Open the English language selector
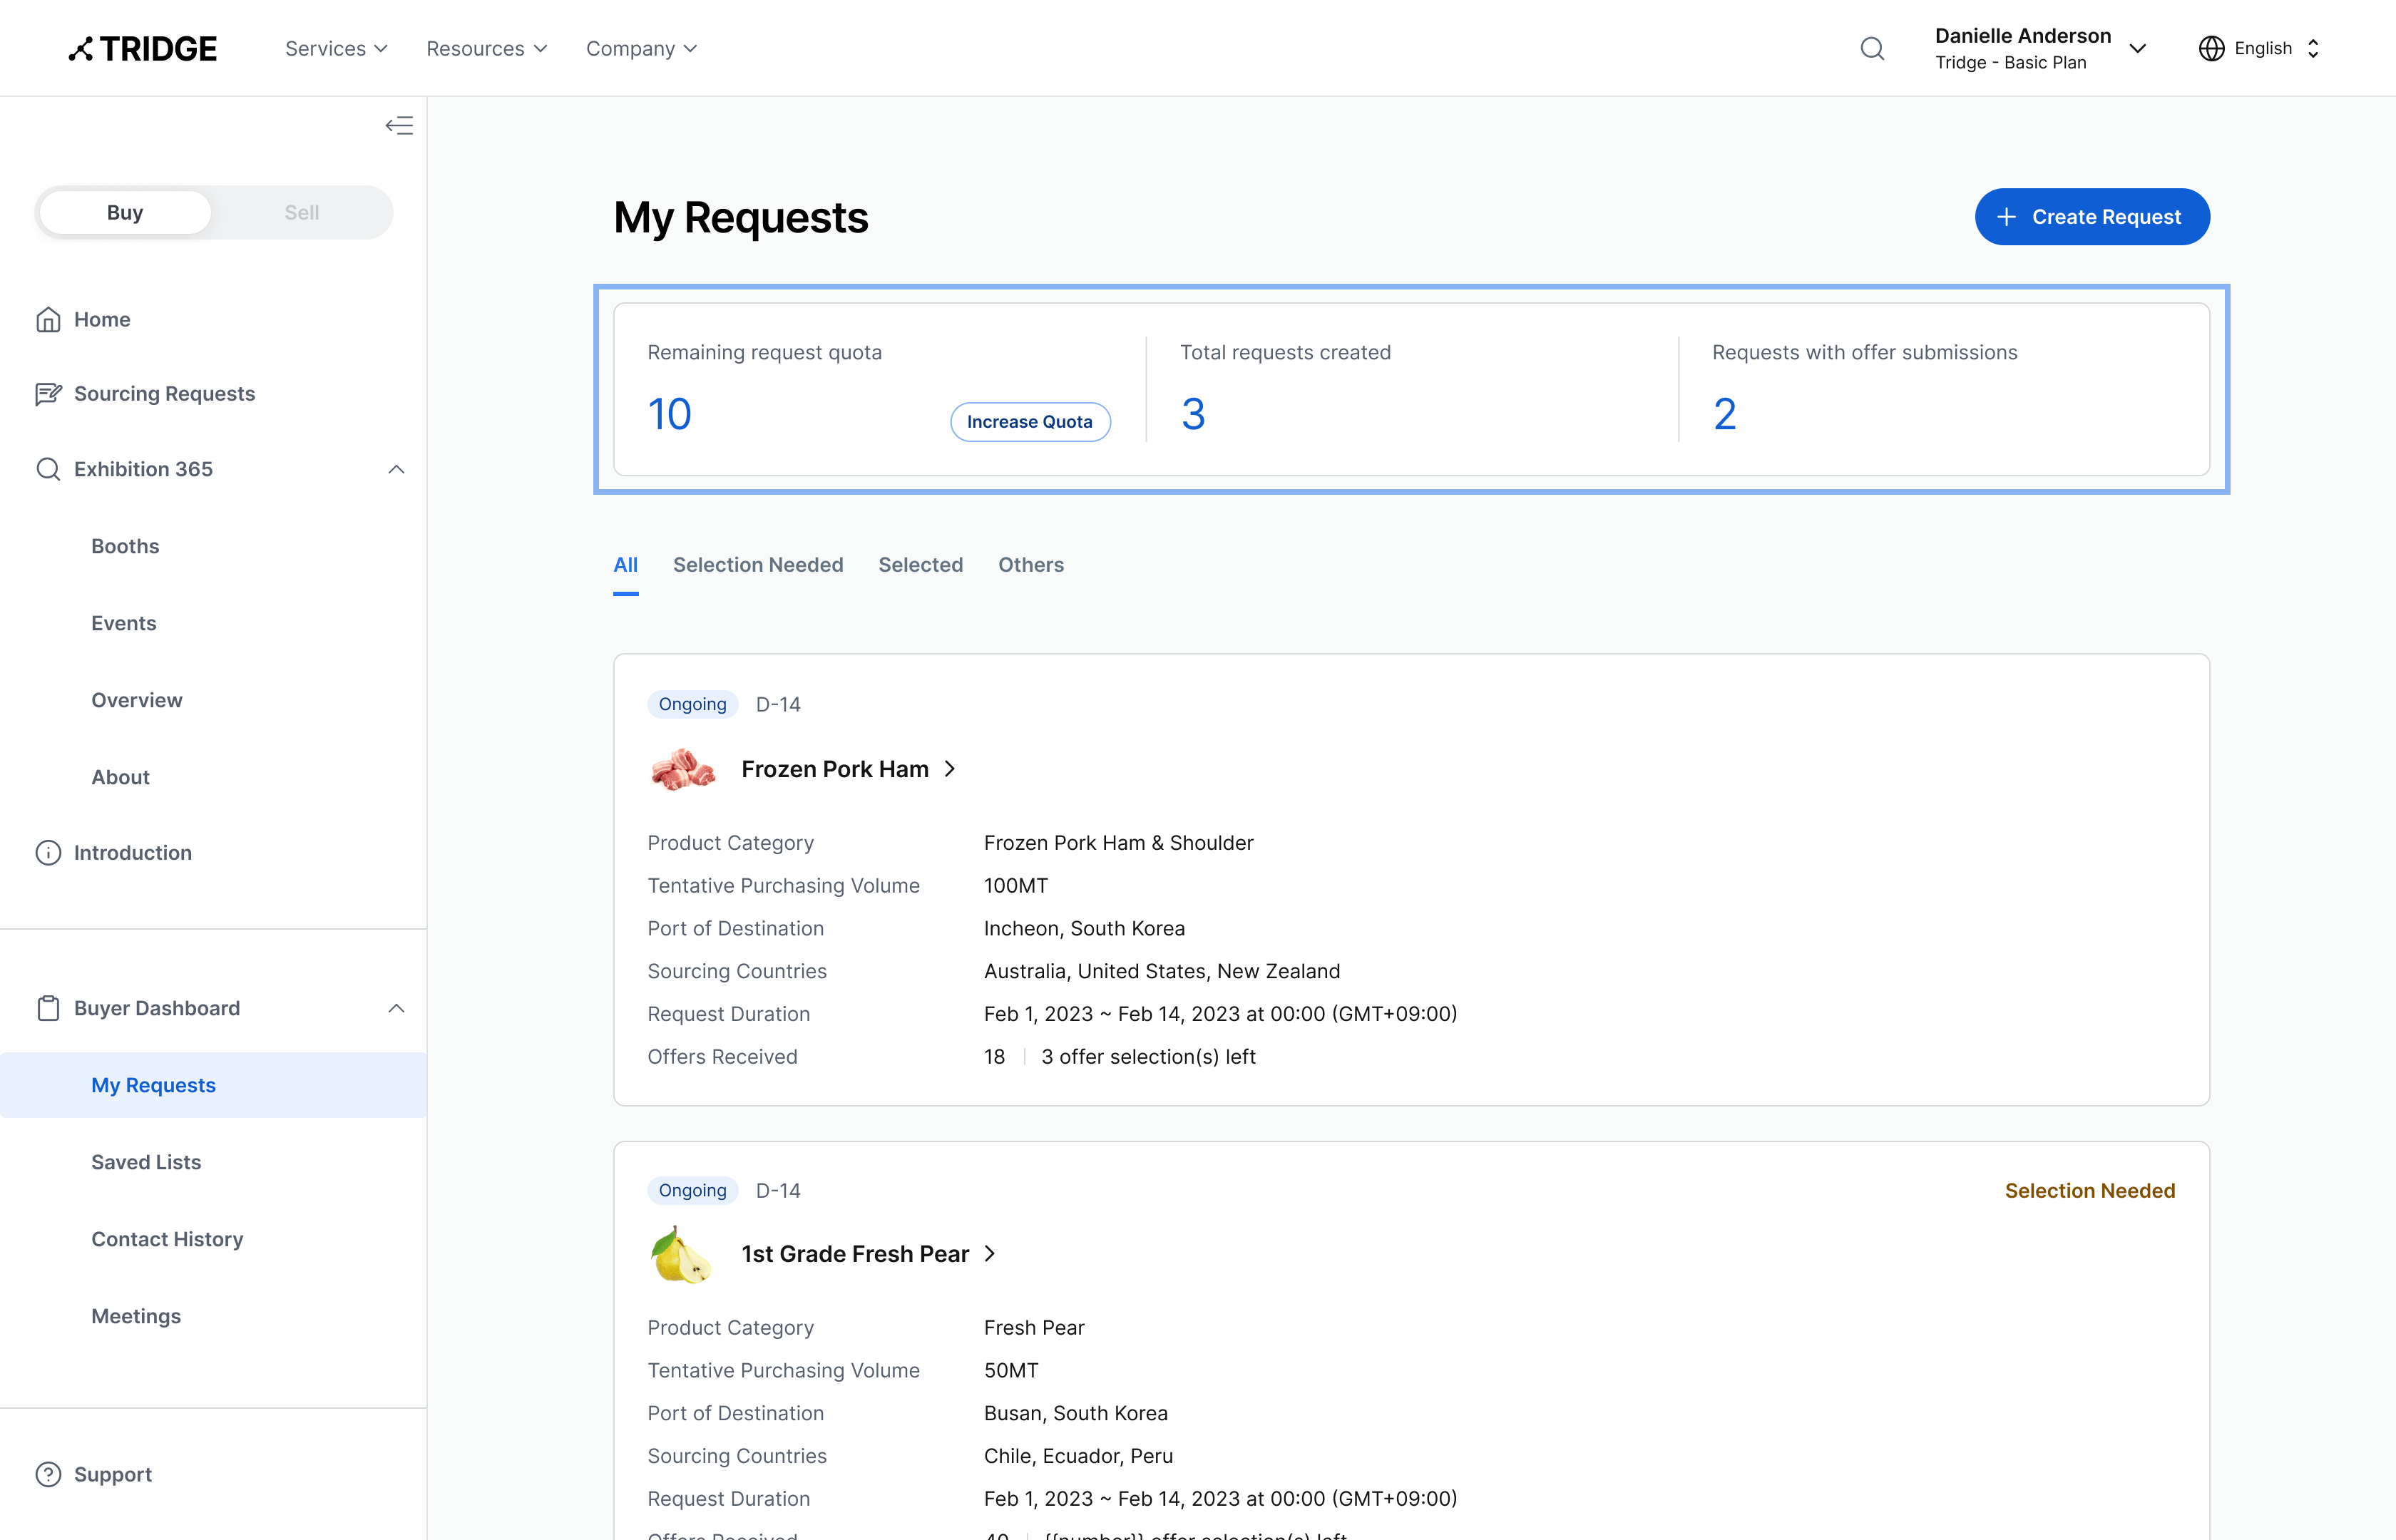 pos(2260,48)
